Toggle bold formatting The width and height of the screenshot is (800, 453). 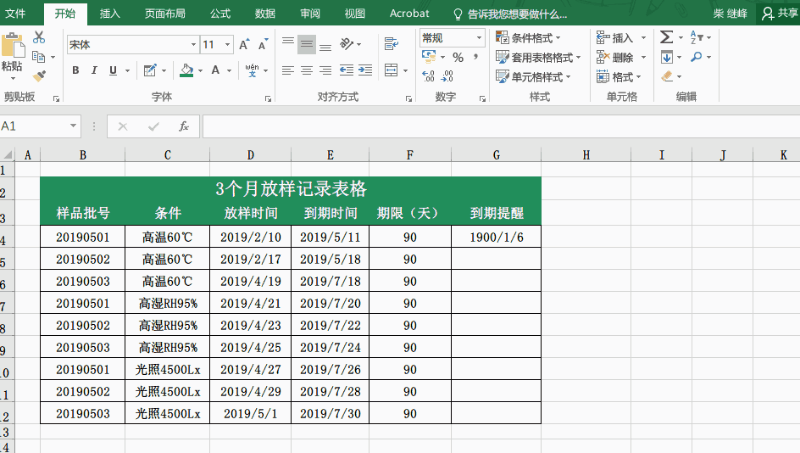click(75, 71)
